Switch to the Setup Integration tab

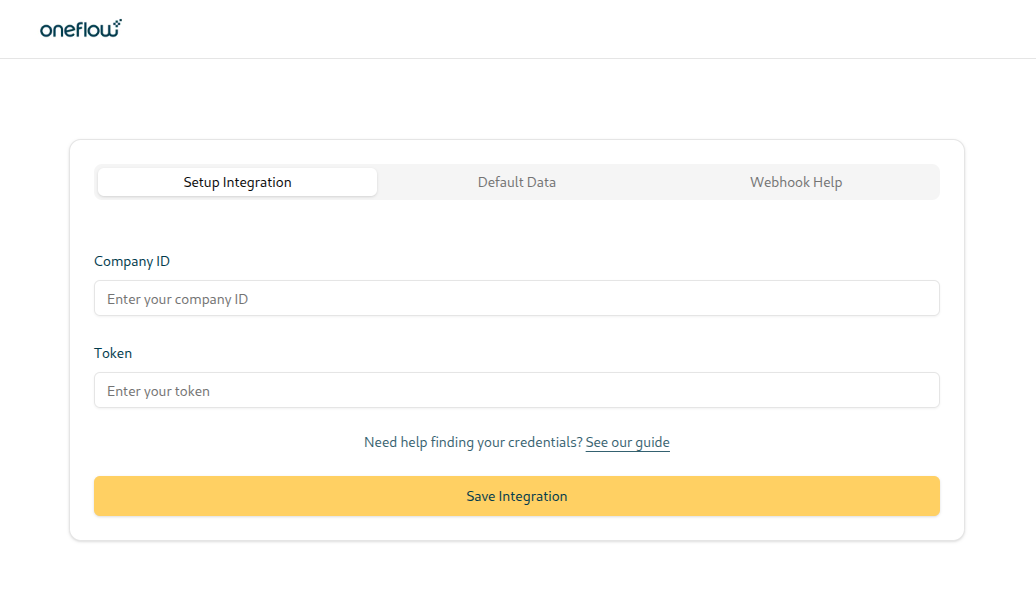point(237,182)
